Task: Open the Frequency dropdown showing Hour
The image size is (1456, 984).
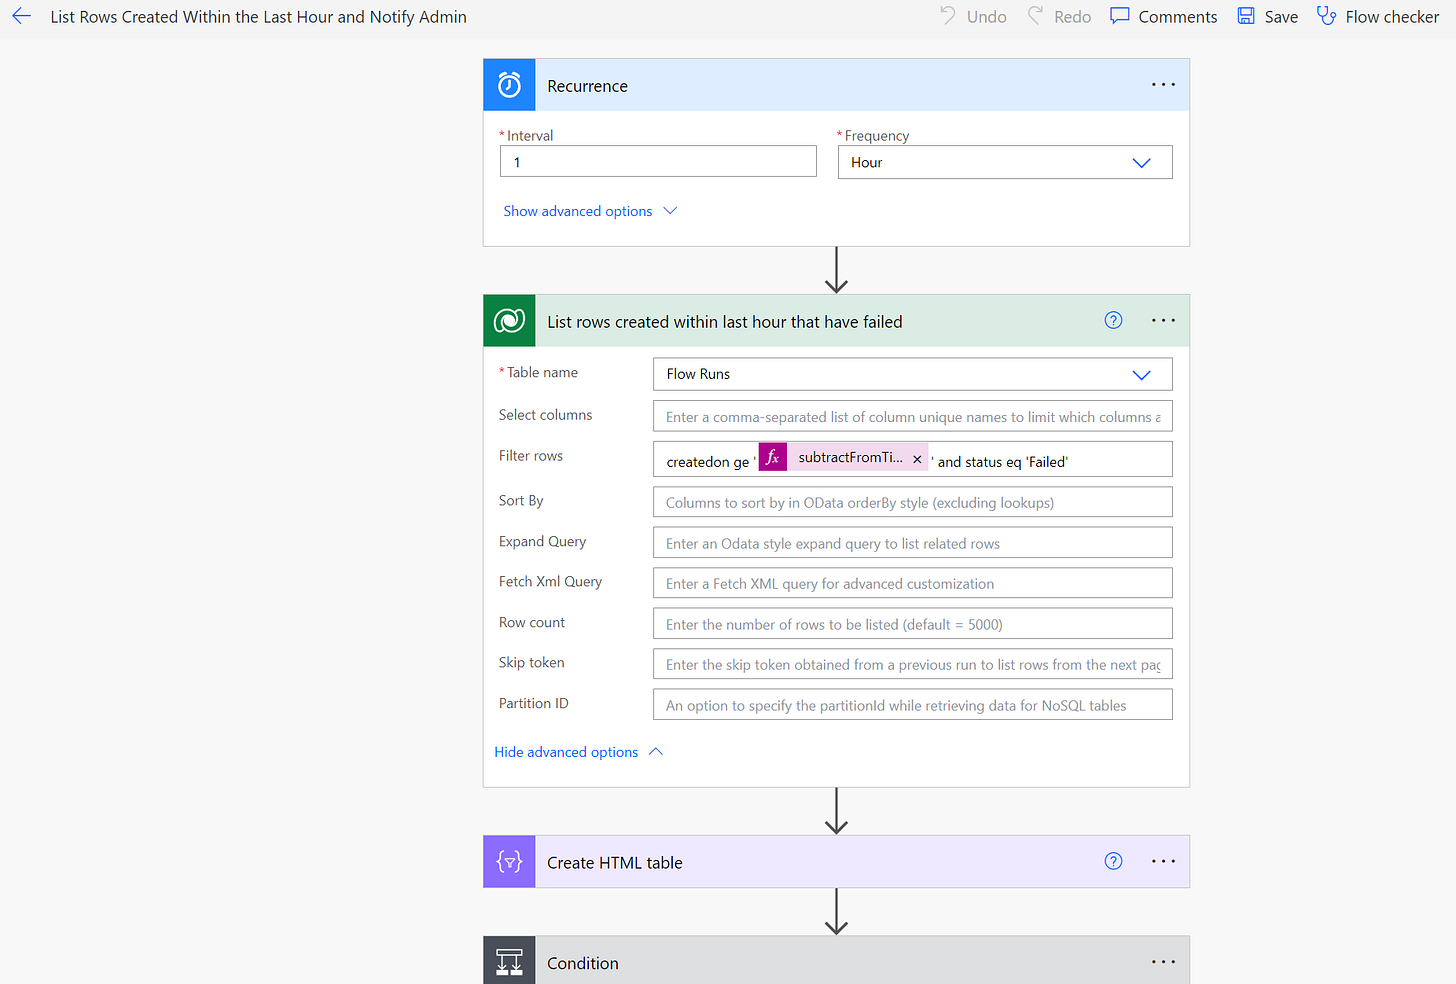Action: (x=1005, y=163)
